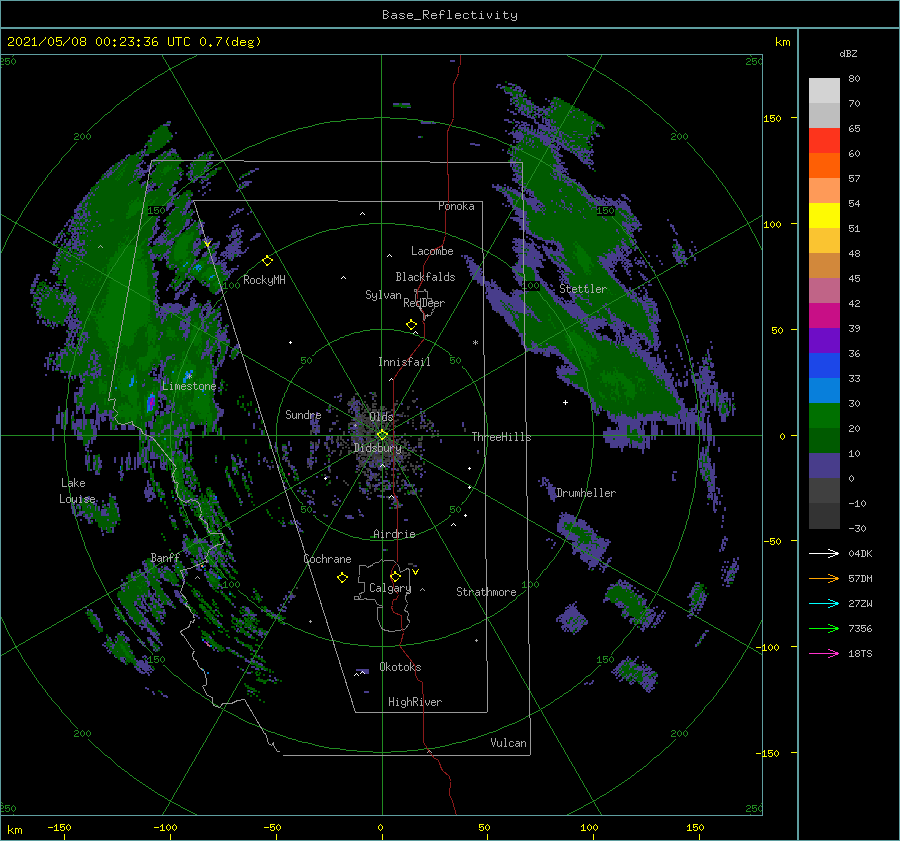Click the Blackfalds town label

tap(425, 277)
